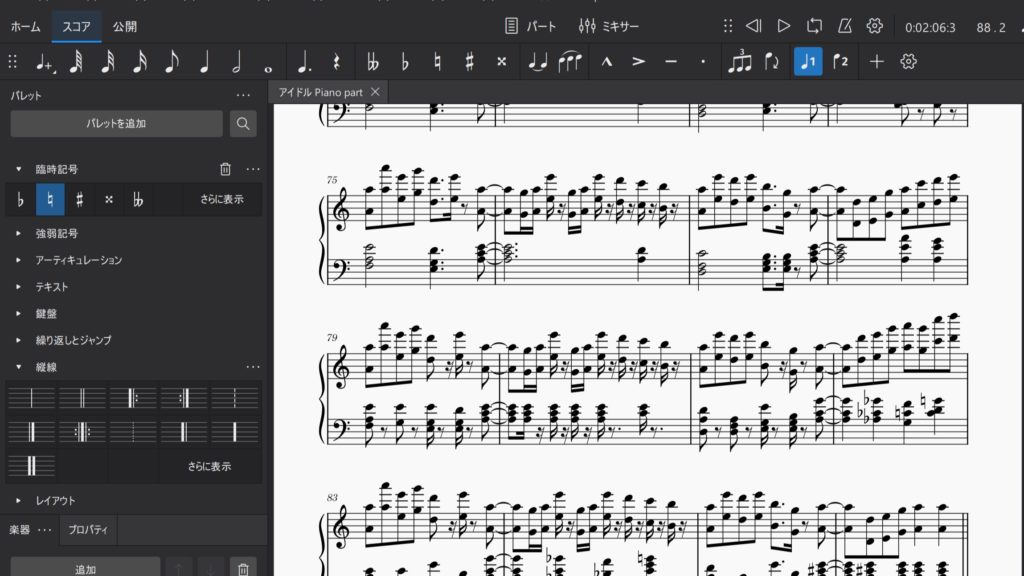Viewport: 1024px width, 576px height.
Task: Add a slur to the notes
Action: click(569, 61)
